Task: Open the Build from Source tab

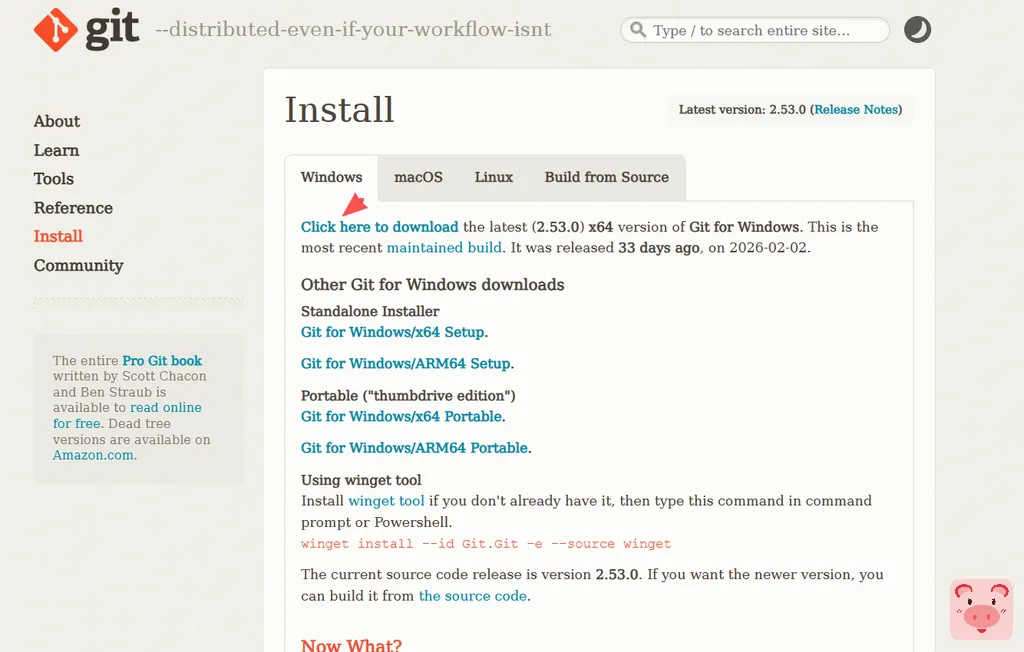Action: pyautogui.click(x=607, y=178)
